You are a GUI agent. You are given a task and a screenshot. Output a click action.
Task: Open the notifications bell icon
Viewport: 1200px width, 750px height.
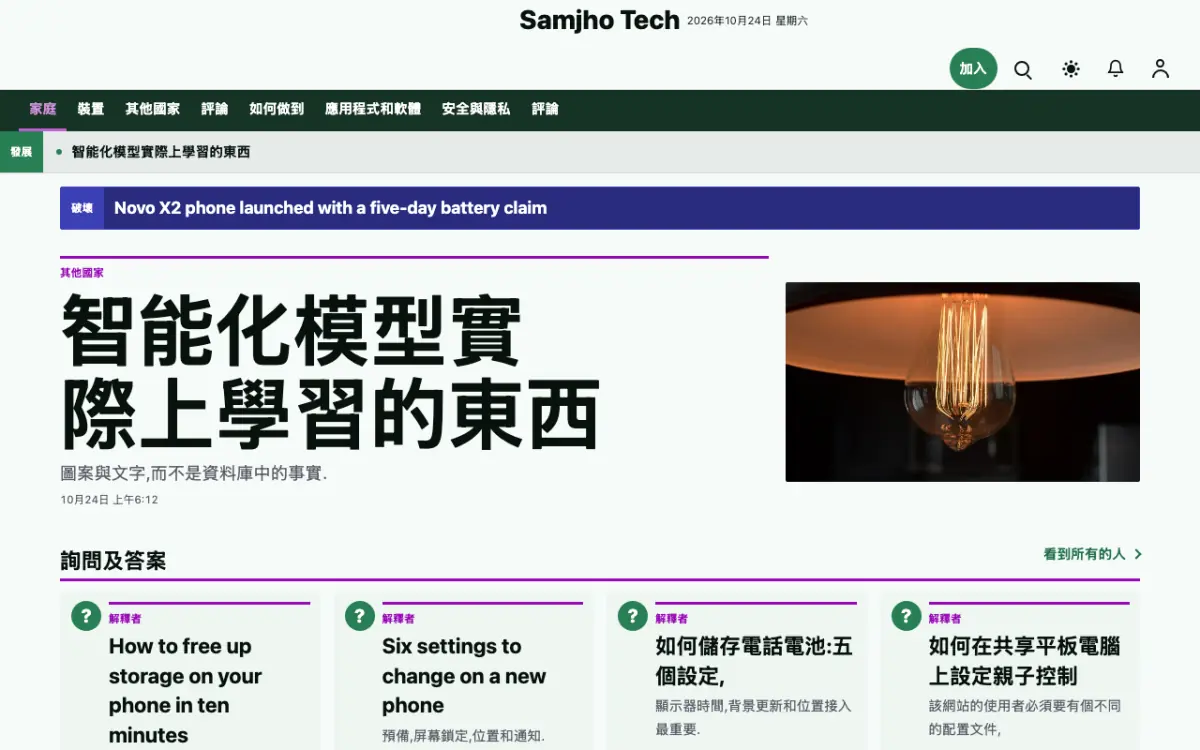pyautogui.click(x=1115, y=69)
